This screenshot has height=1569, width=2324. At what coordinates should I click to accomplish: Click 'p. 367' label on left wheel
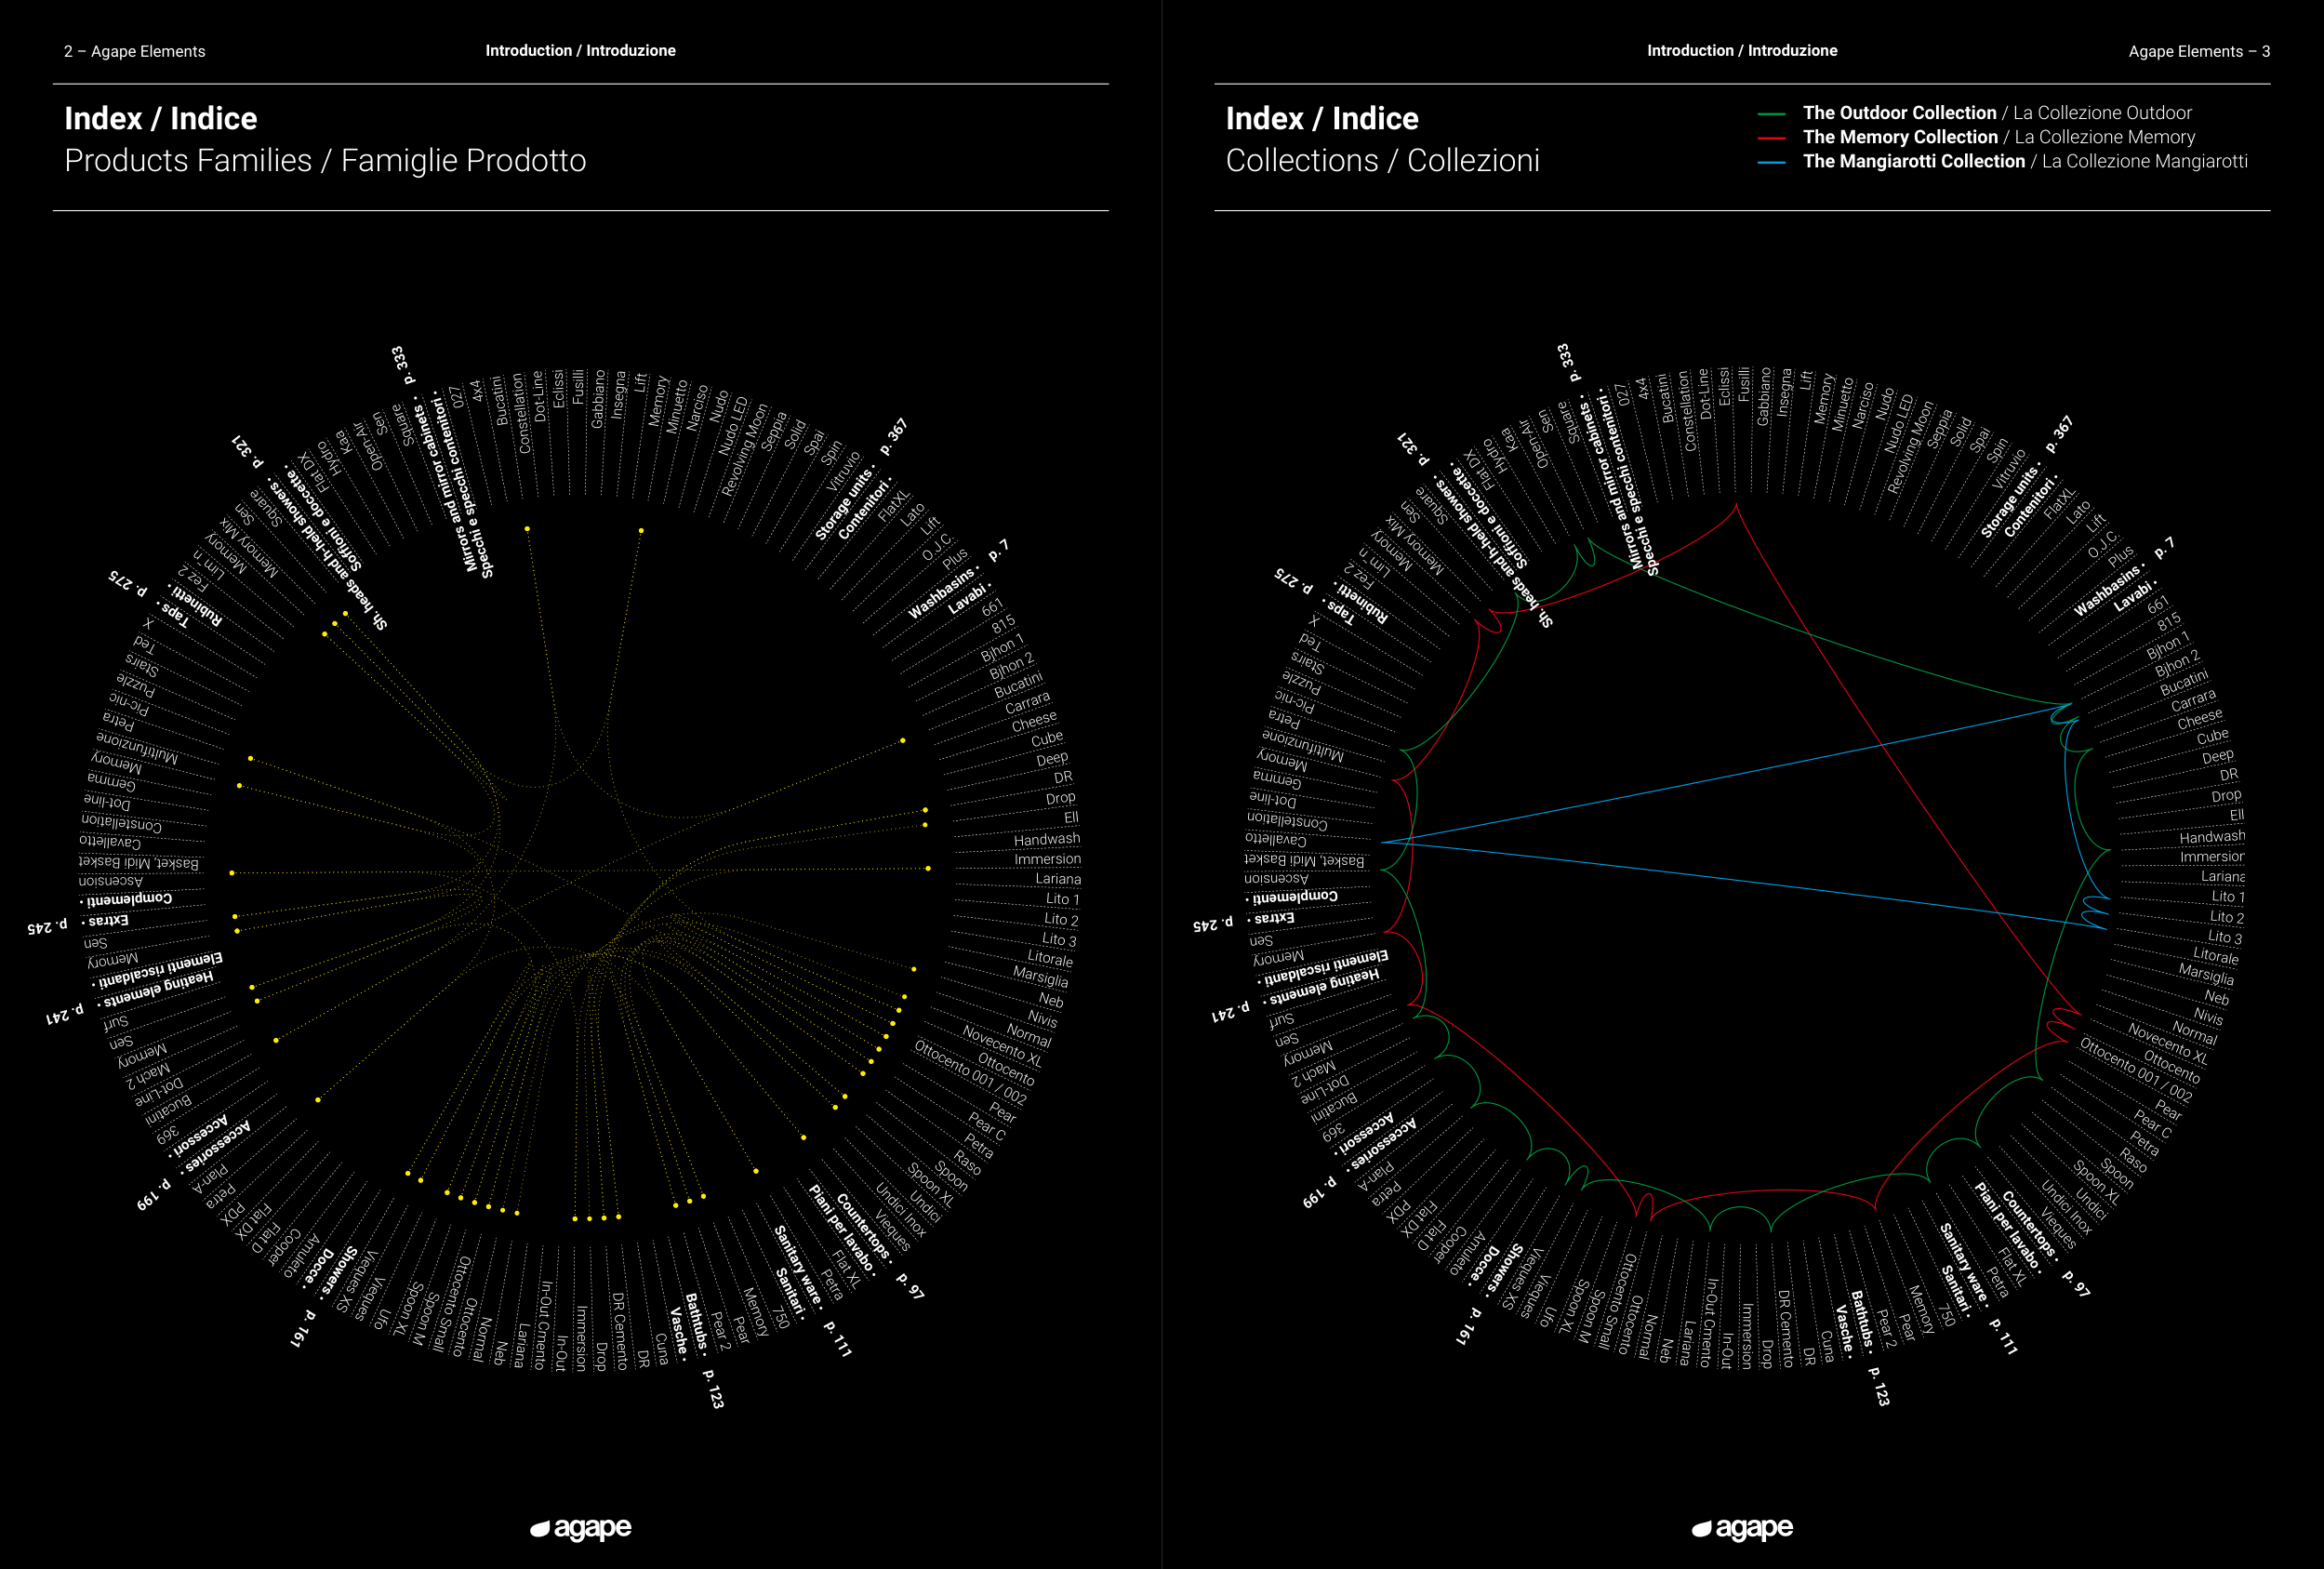(894, 437)
